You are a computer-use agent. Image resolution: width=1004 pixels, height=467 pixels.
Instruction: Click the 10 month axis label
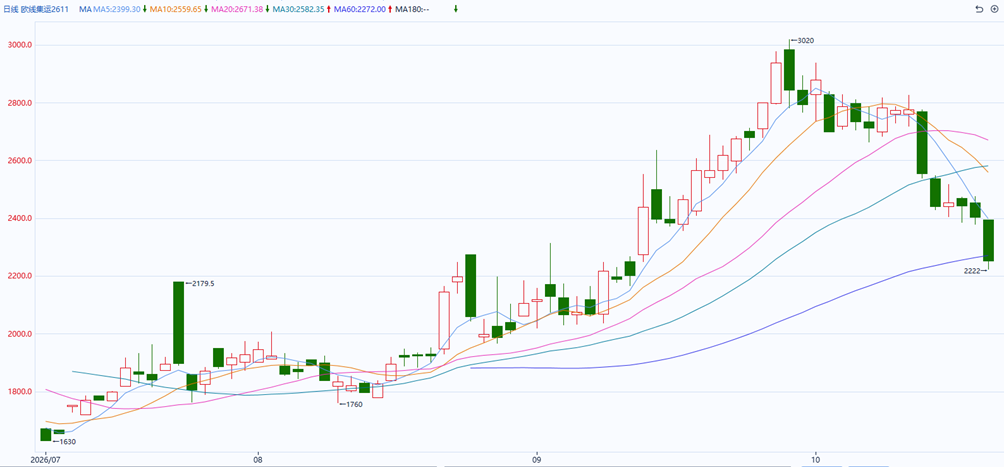(815, 459)
